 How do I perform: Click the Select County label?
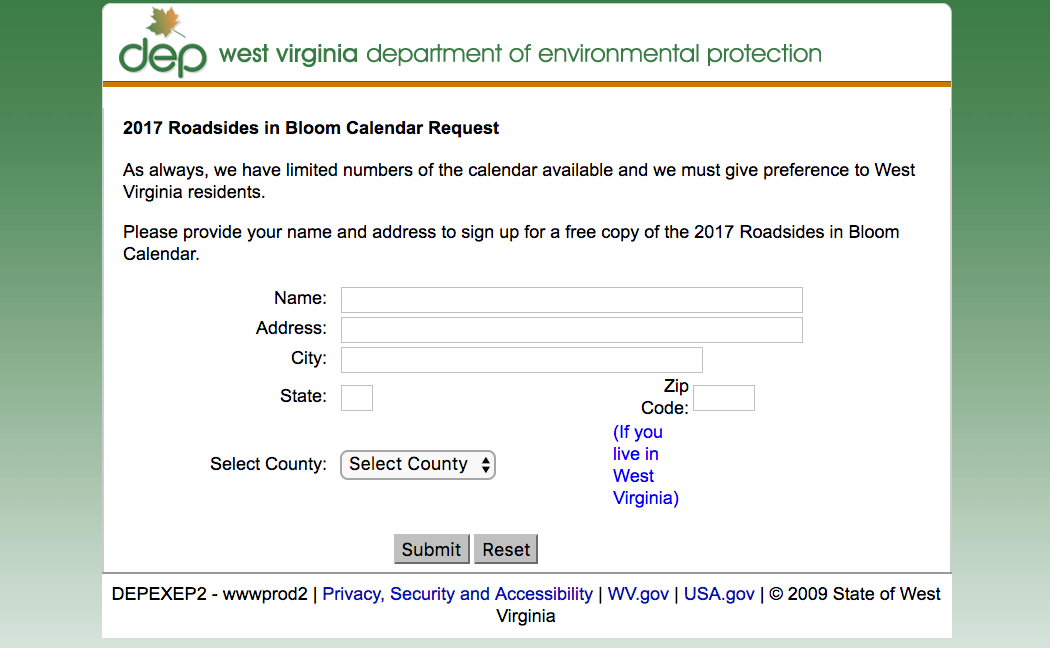[268, 464]
